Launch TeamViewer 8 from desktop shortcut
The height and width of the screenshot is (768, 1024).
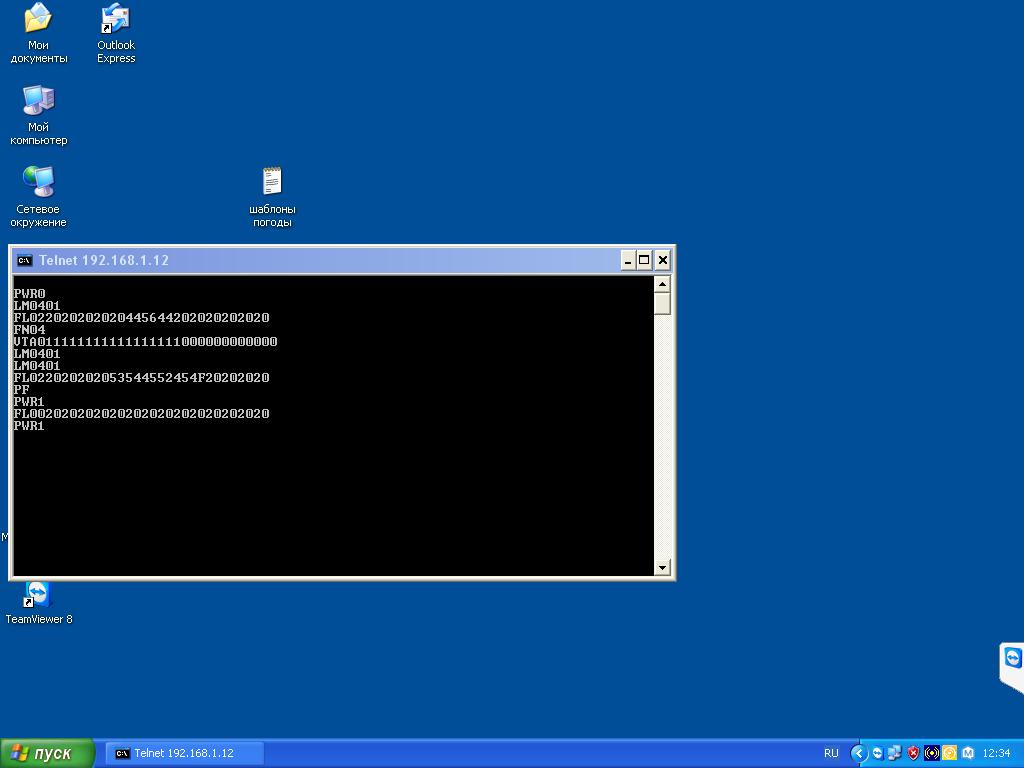pos(38,595)
